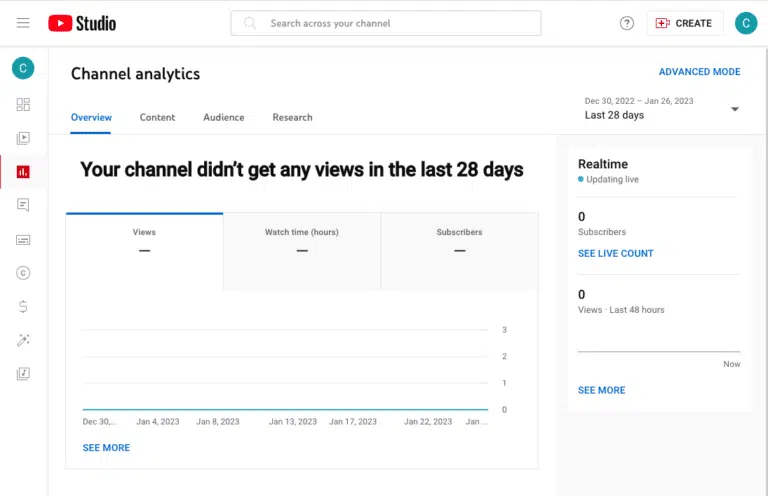This screenshot has width=768, height=496.
Task: Click the Jan 22, 2023 chart axis label
Action: [428, 422]
